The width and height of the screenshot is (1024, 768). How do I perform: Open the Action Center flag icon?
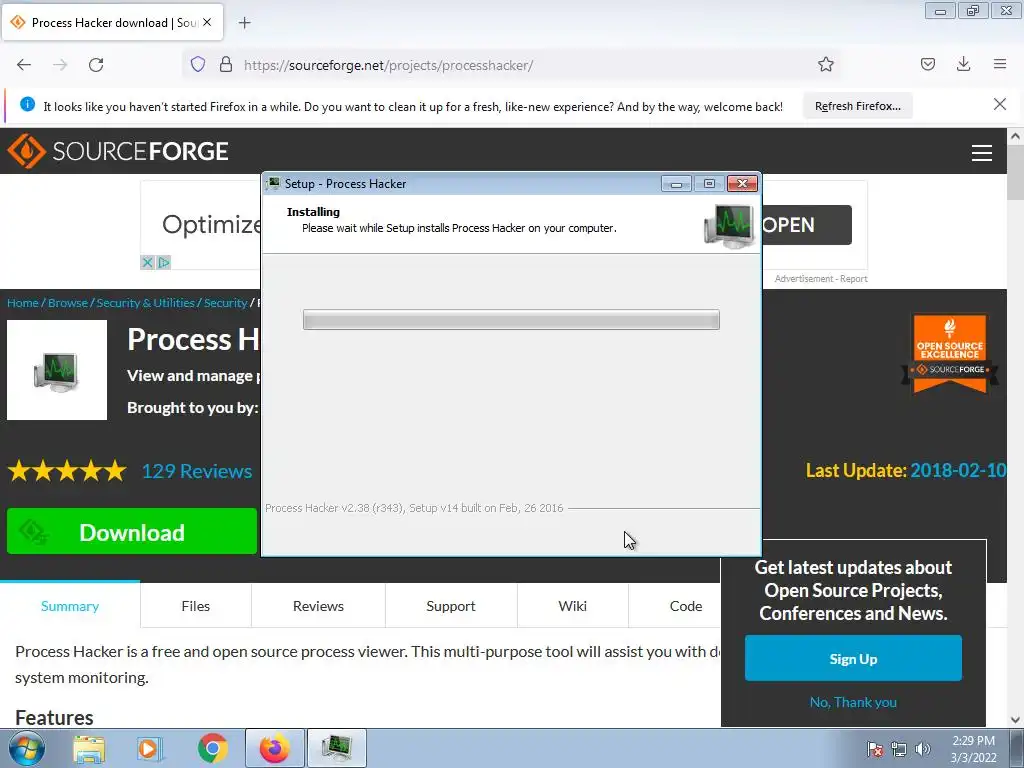(874, 750)
